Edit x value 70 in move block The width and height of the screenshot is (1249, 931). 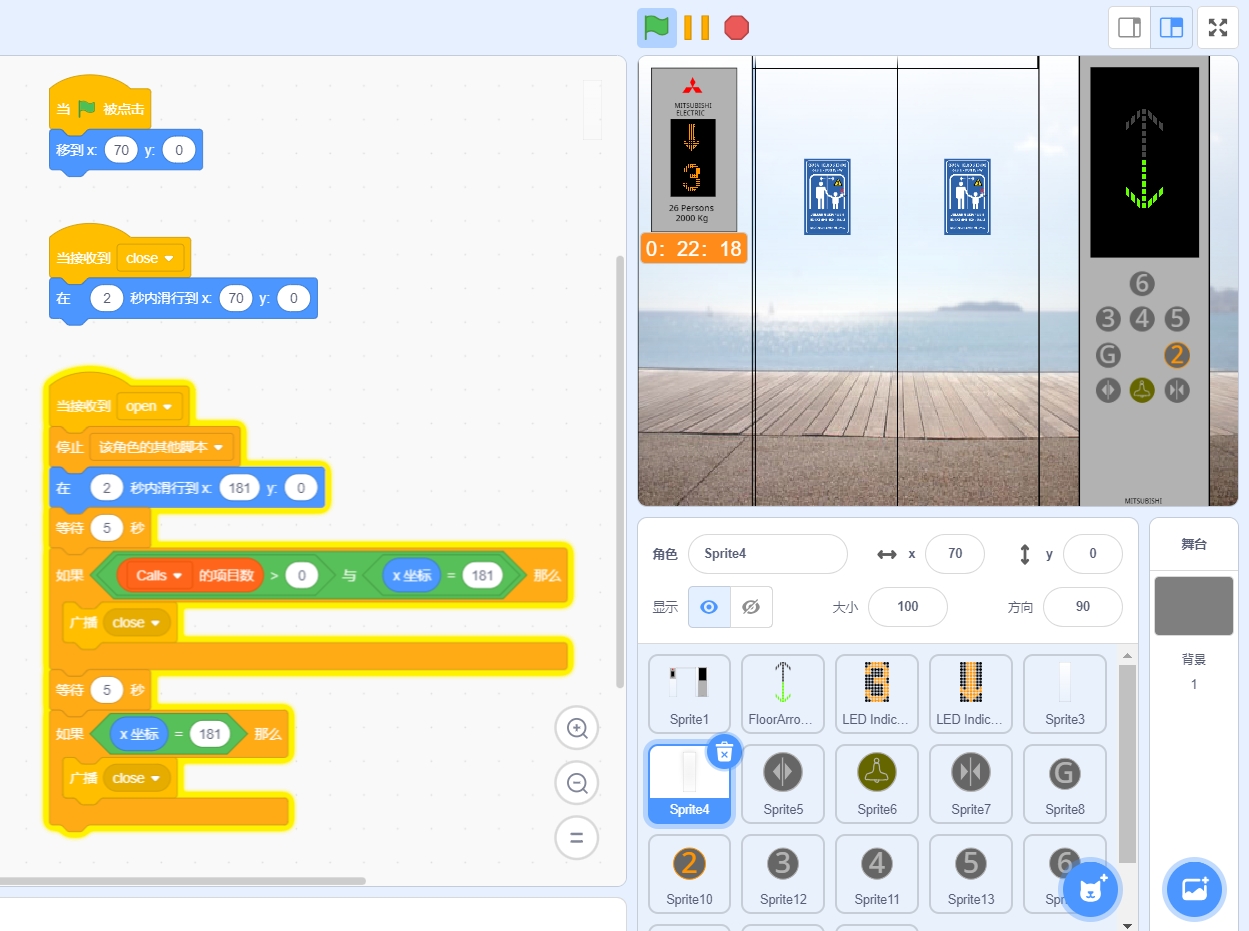click(x=121, y=151)
